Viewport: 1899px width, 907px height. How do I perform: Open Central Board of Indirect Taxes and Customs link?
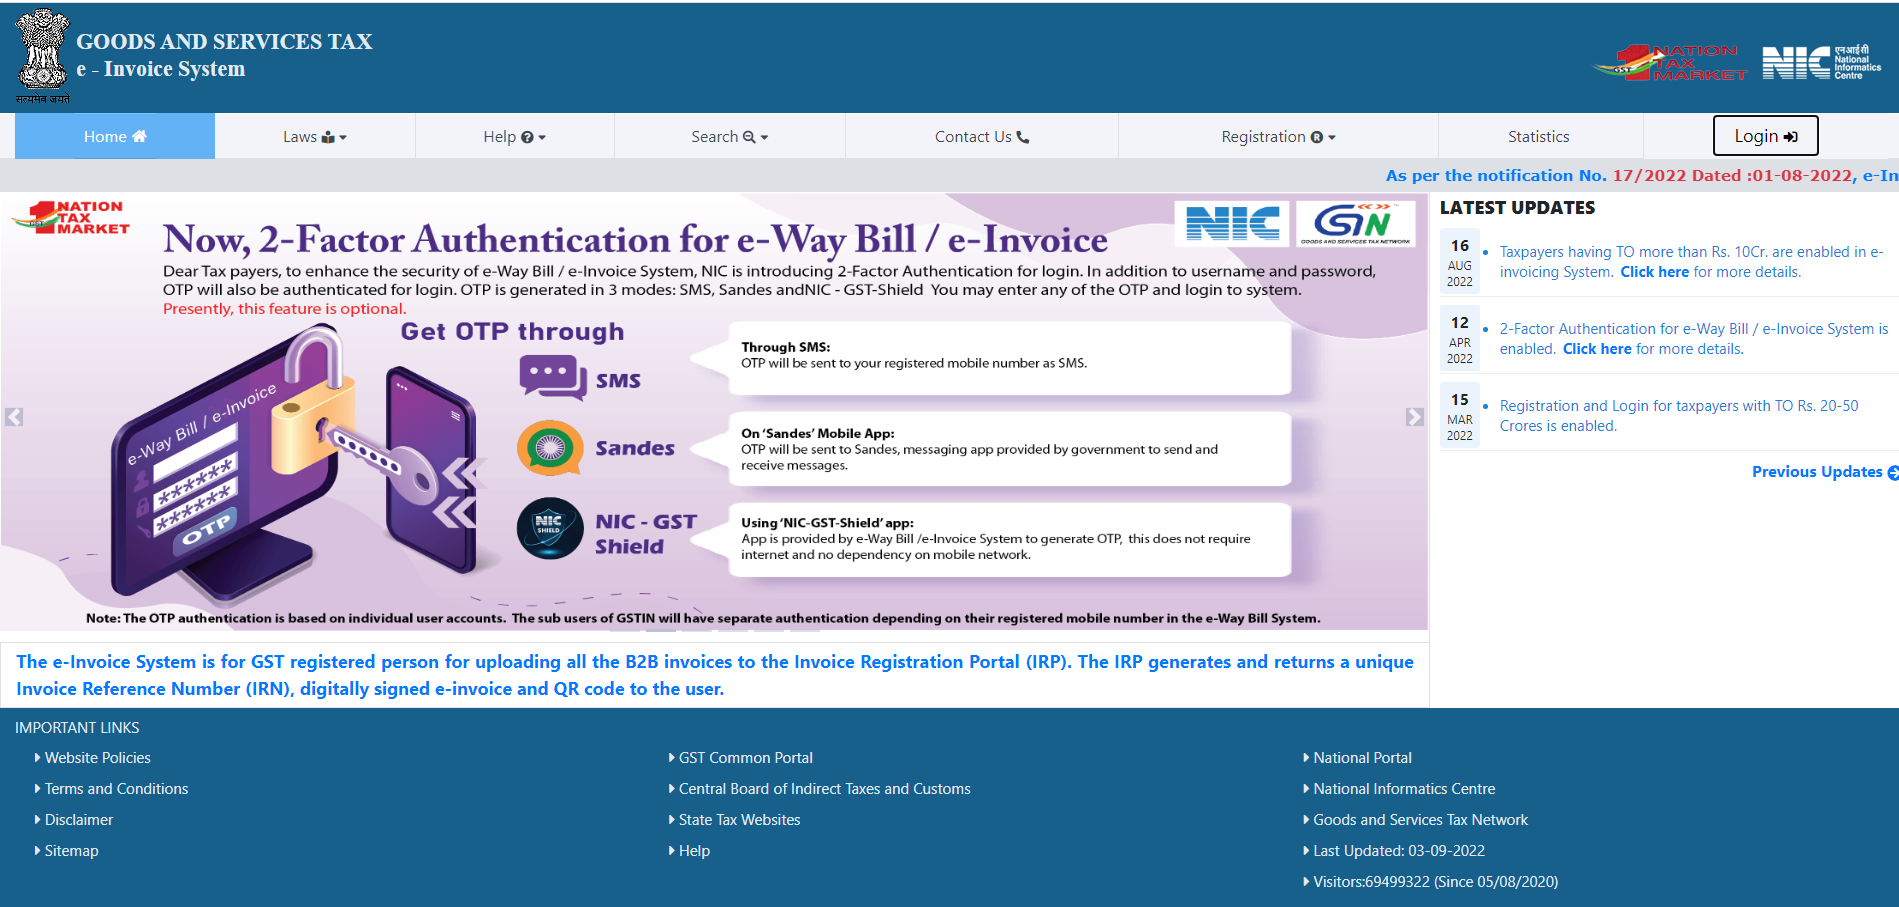(x=824, y=789)
